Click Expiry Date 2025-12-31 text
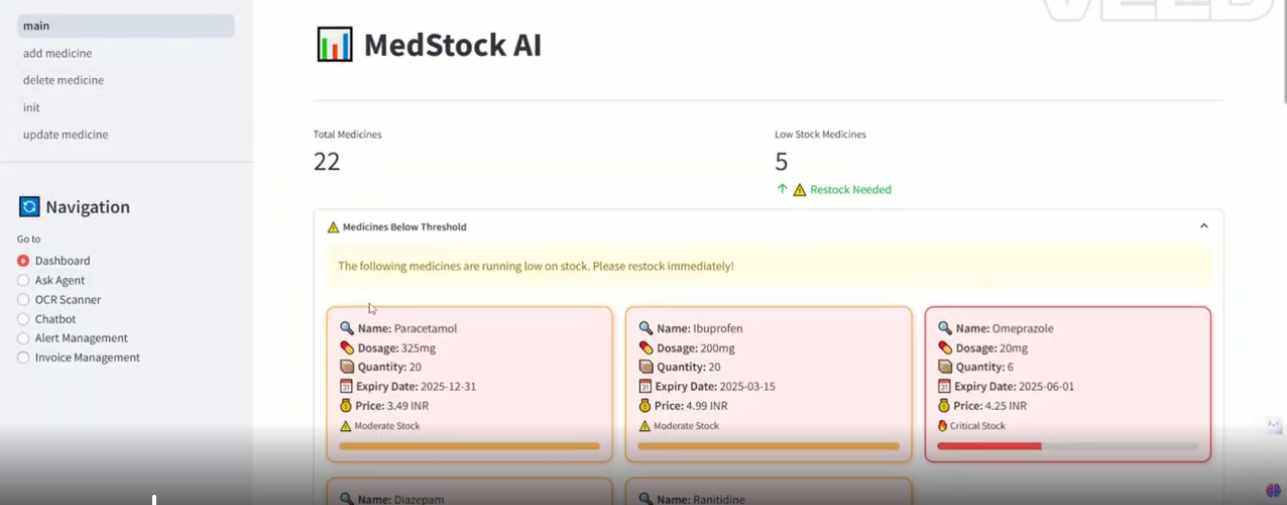 416,386
